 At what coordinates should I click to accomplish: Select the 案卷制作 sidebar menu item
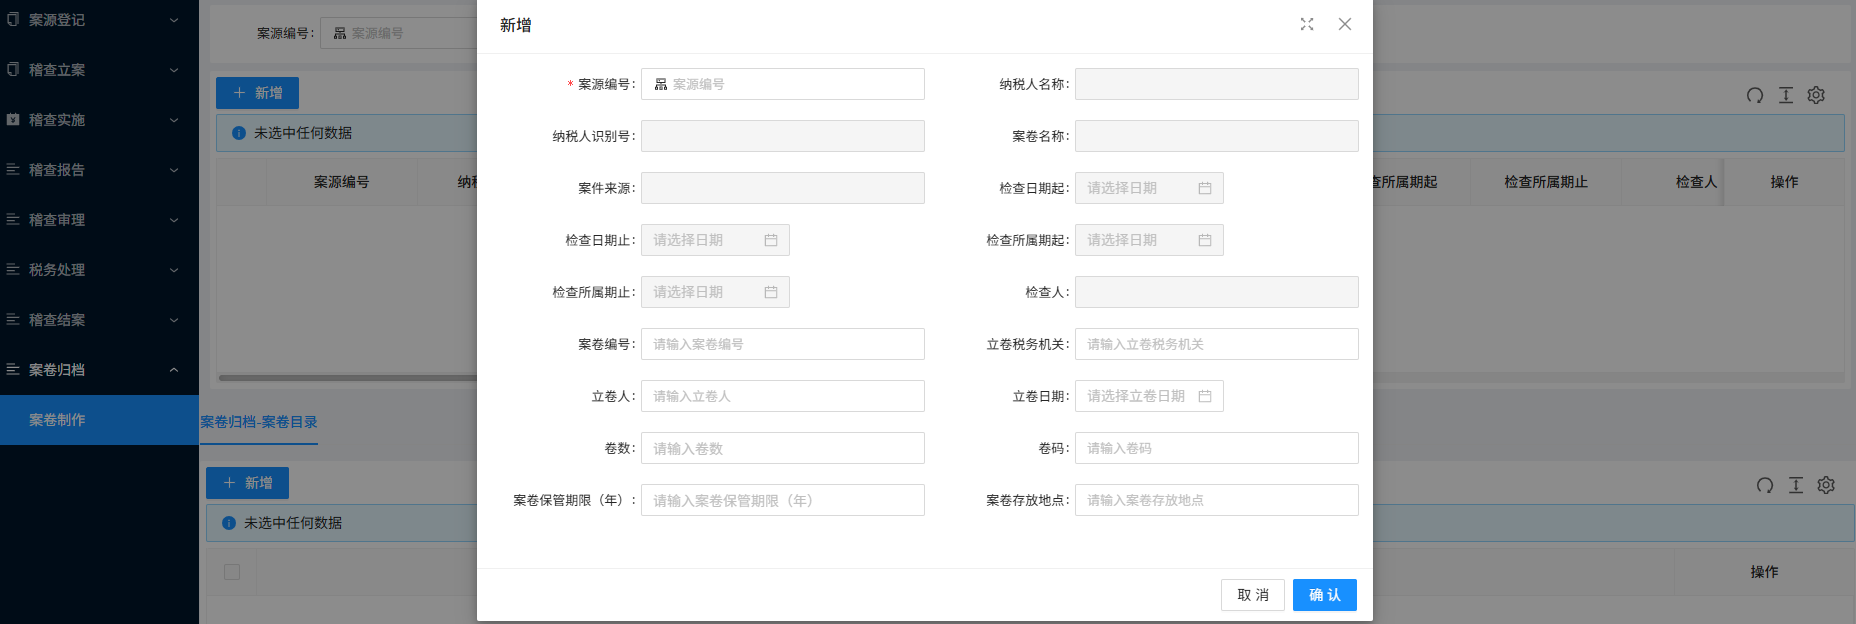coord(58,420)
